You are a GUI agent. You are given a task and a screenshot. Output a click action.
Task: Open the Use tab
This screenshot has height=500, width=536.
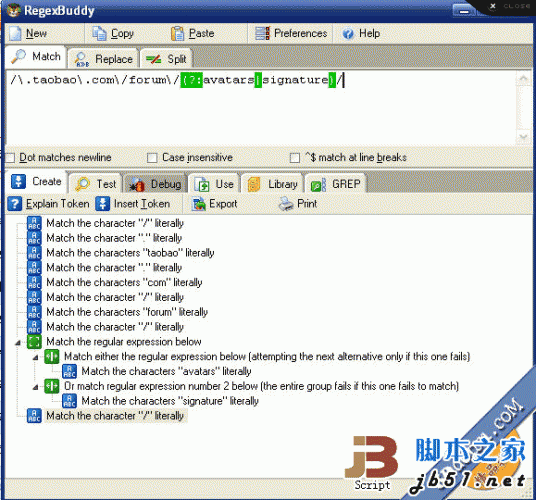[214, 184]
